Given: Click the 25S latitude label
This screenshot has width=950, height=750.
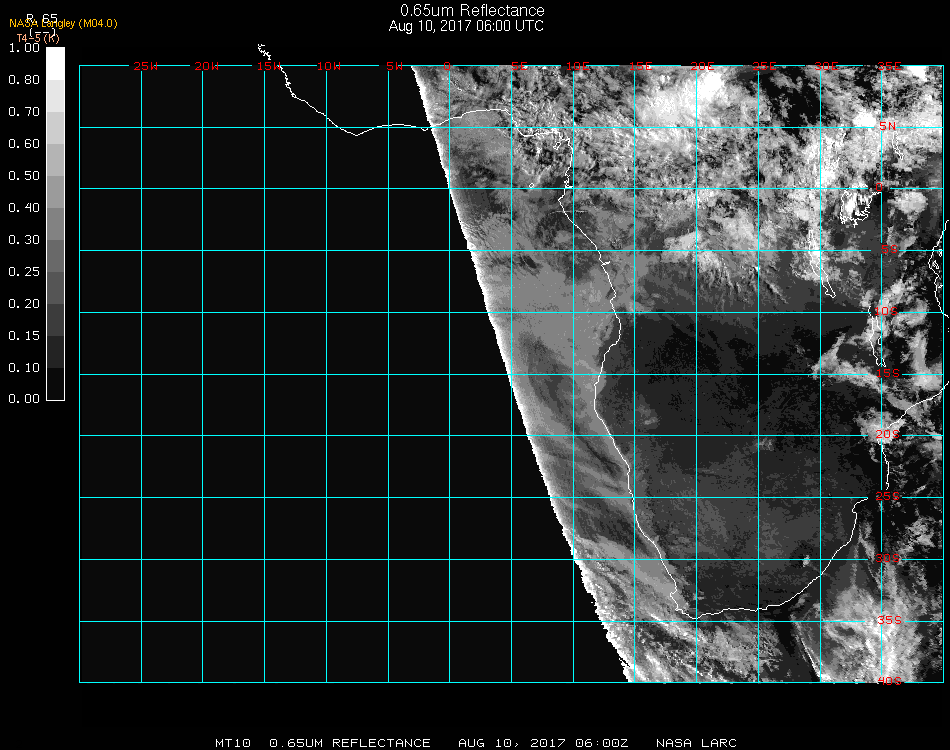Looking at the screenshot, I should (x=888, y=496).
